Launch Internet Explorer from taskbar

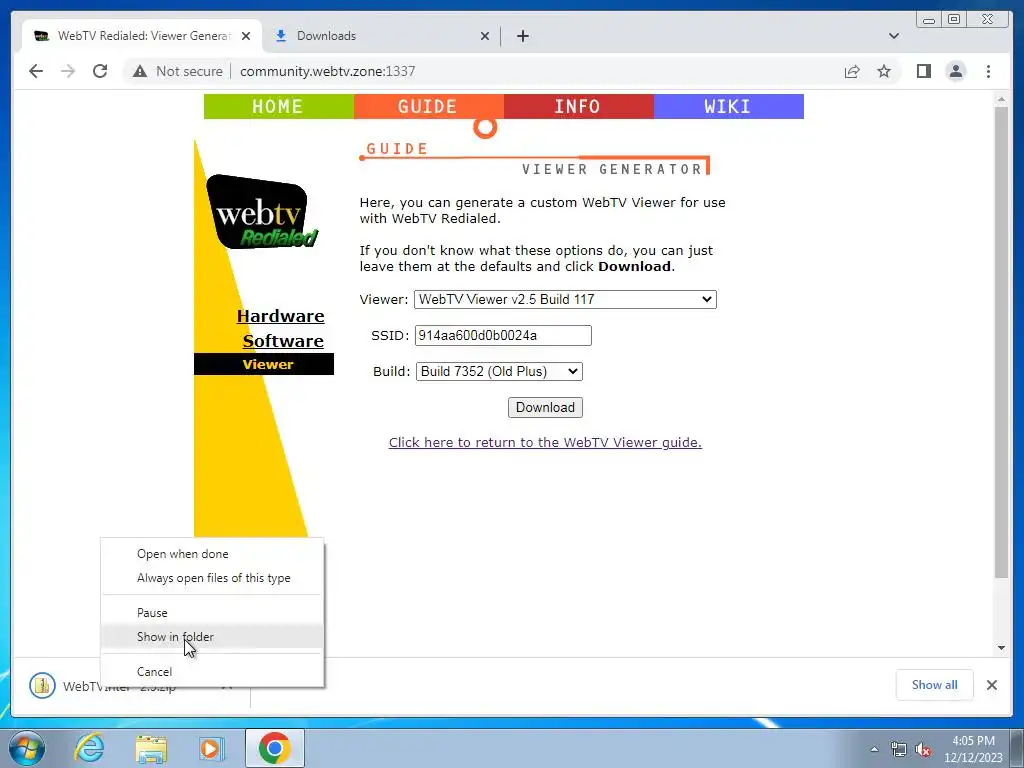tap(89, 748)
